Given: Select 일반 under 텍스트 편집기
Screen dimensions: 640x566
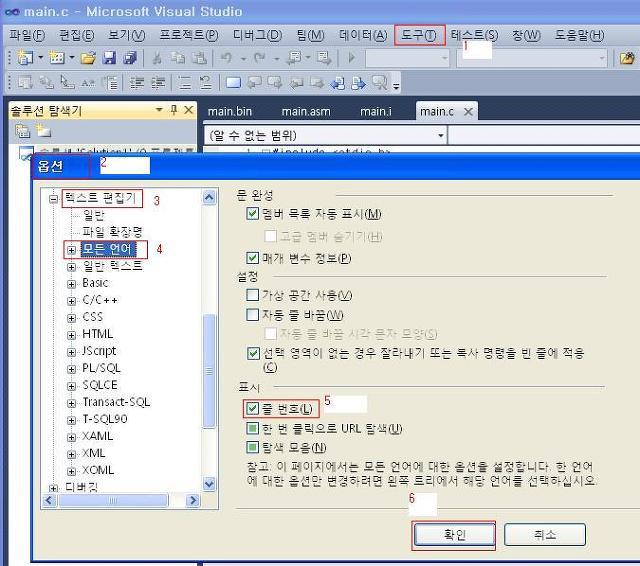Looking at the screenshot, I should pyautogui.click(x=94, y=215).
